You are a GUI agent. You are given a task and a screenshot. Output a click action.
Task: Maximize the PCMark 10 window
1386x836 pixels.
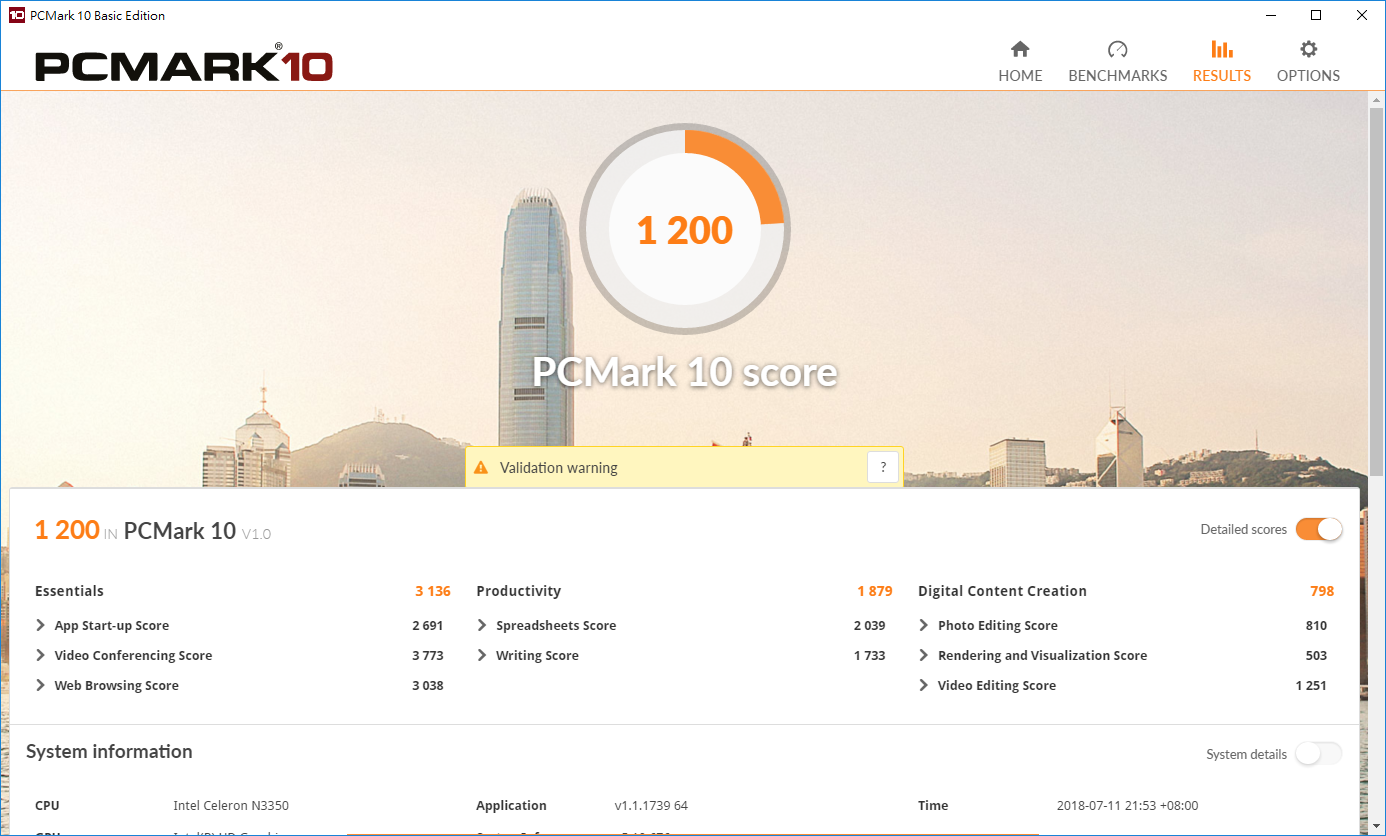click(x=1317, y=15)
